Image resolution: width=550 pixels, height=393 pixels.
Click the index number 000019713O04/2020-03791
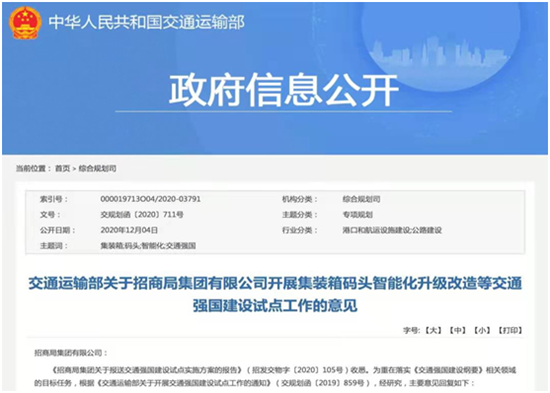[150, 199]
